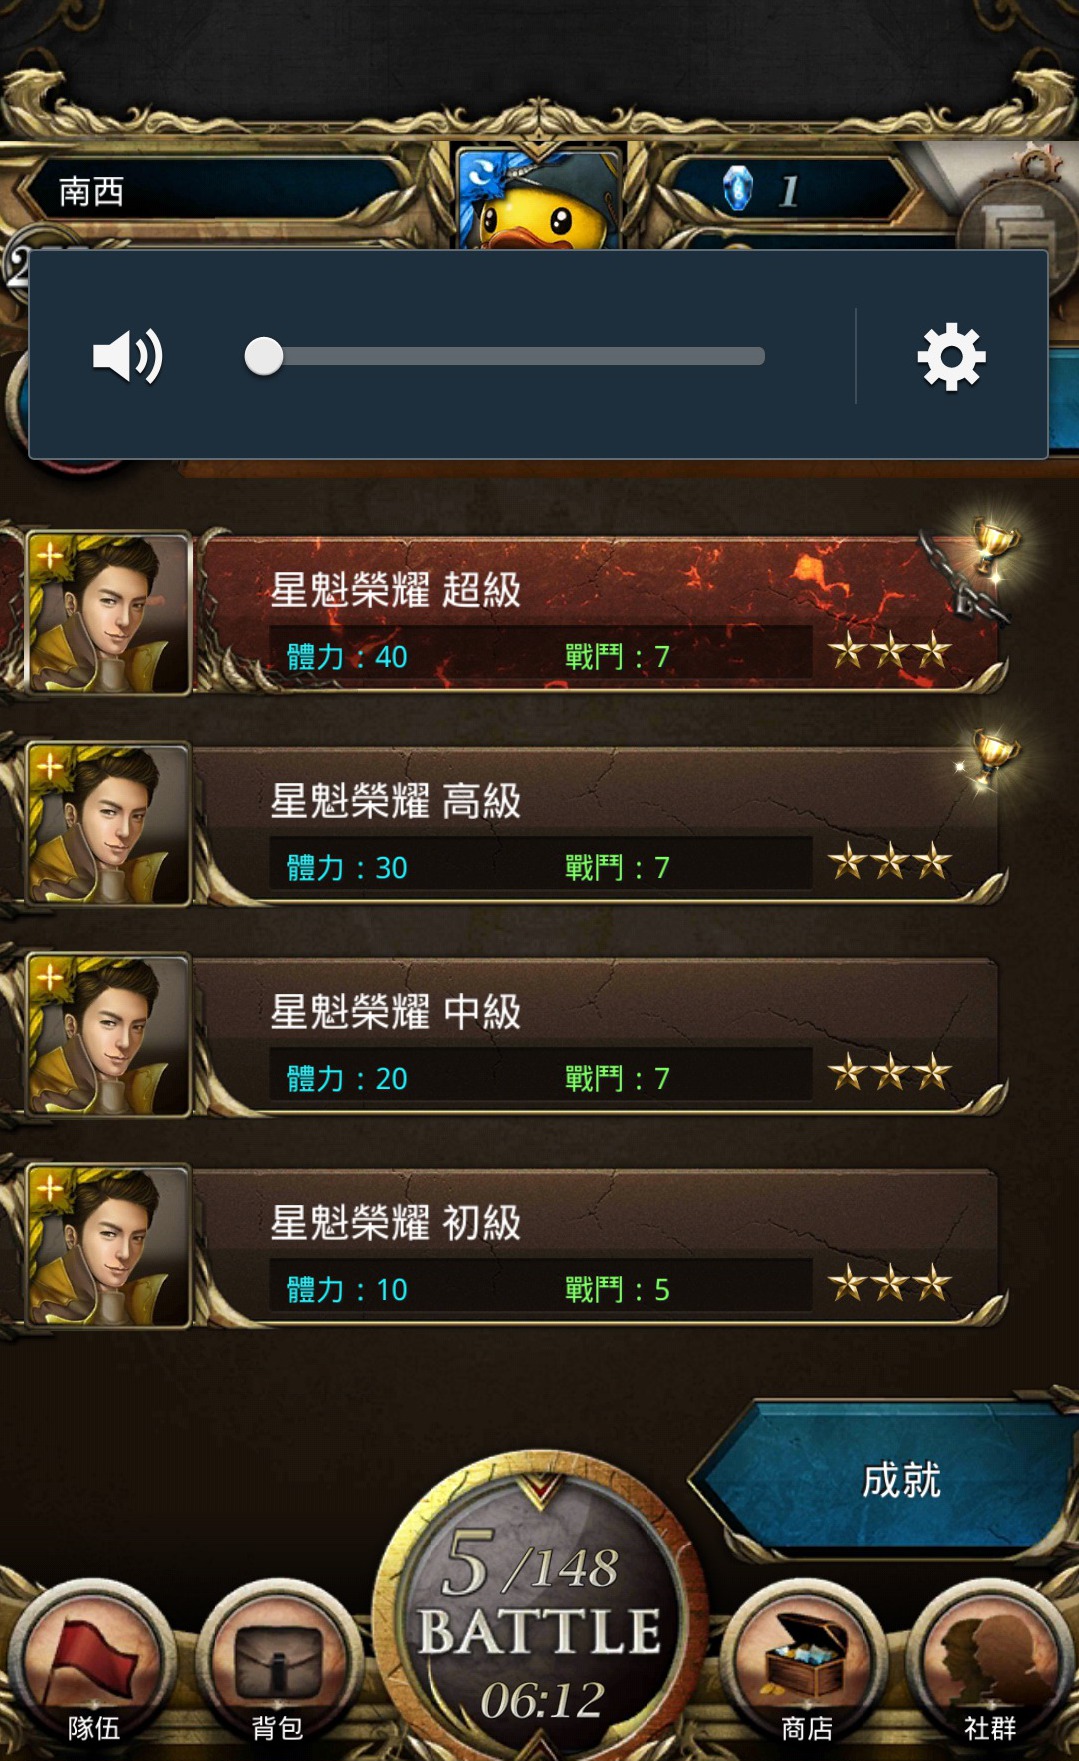Open the 隊伍 team flag icon
1079x1761 pixels.
tap(93, 1665)
